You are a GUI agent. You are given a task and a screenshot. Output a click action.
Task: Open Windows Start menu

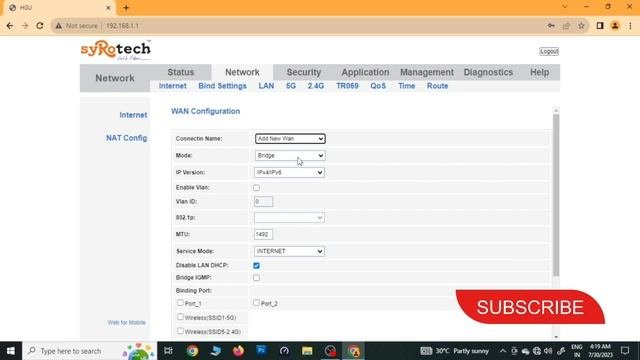11,351
